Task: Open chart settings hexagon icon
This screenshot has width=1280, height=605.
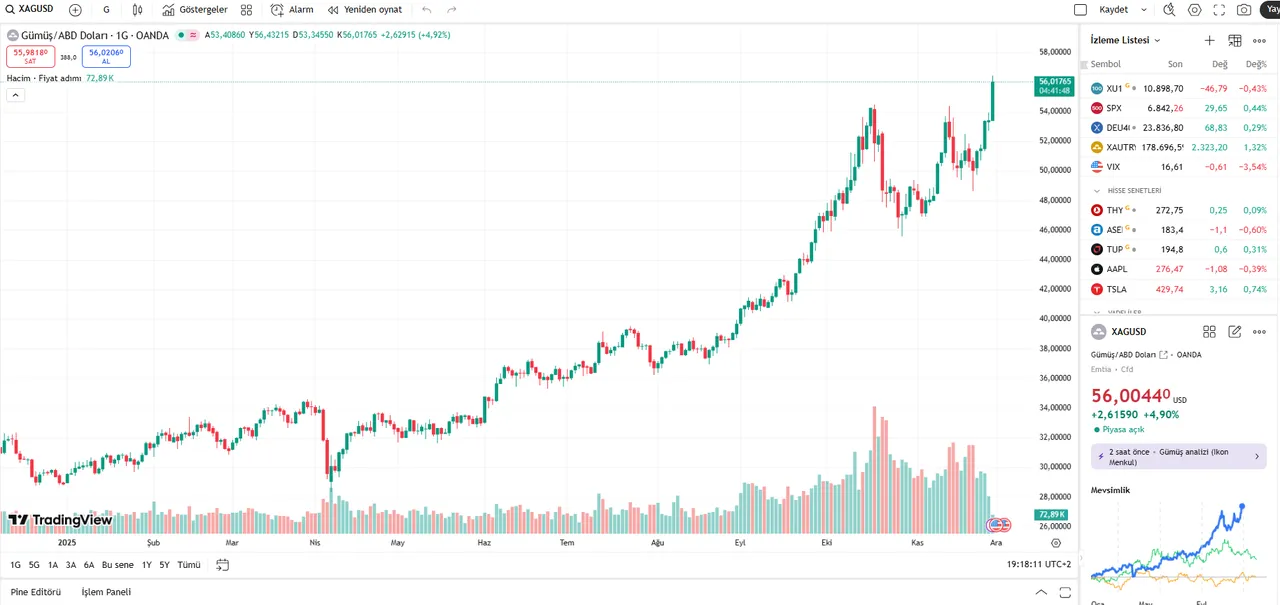Action: pyautogui.click(x=1194, y=10)
